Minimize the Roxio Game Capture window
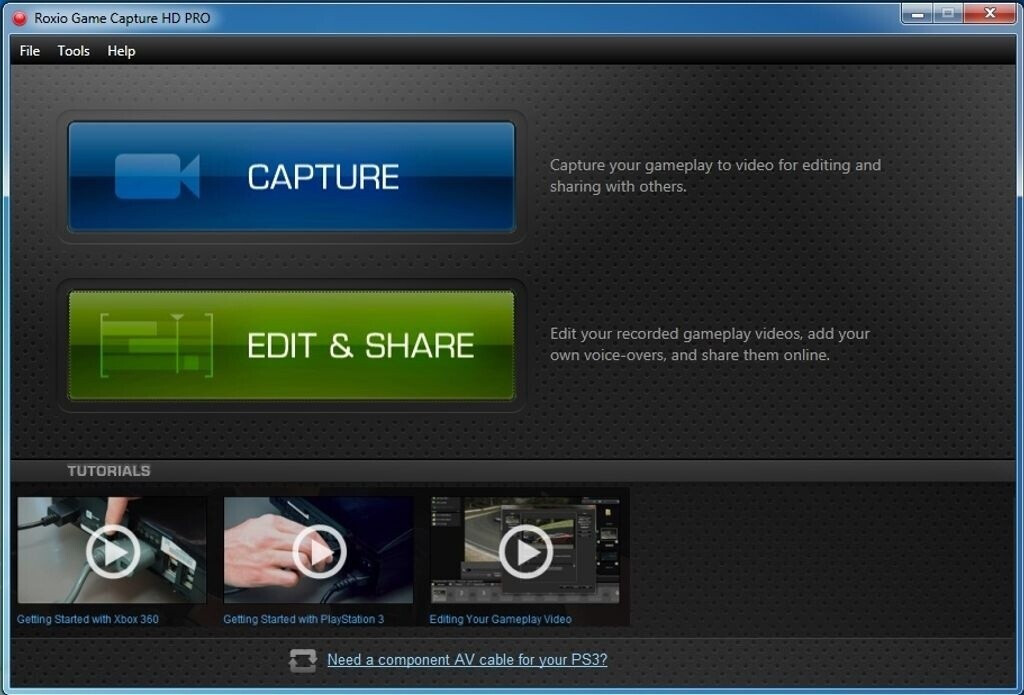 [917, 13]
